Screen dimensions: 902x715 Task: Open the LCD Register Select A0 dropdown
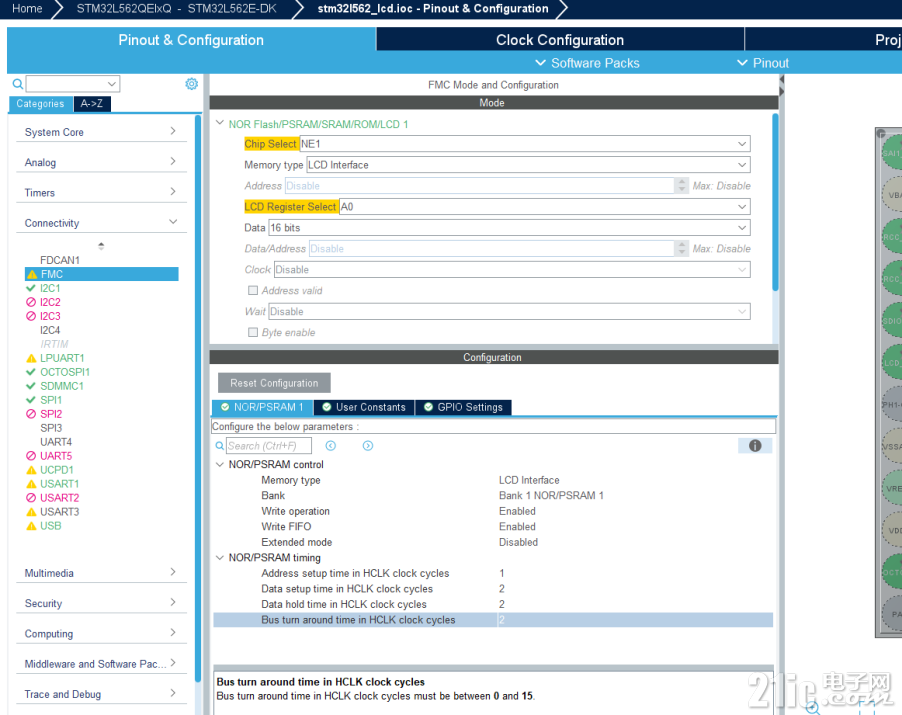click(544, 207)
